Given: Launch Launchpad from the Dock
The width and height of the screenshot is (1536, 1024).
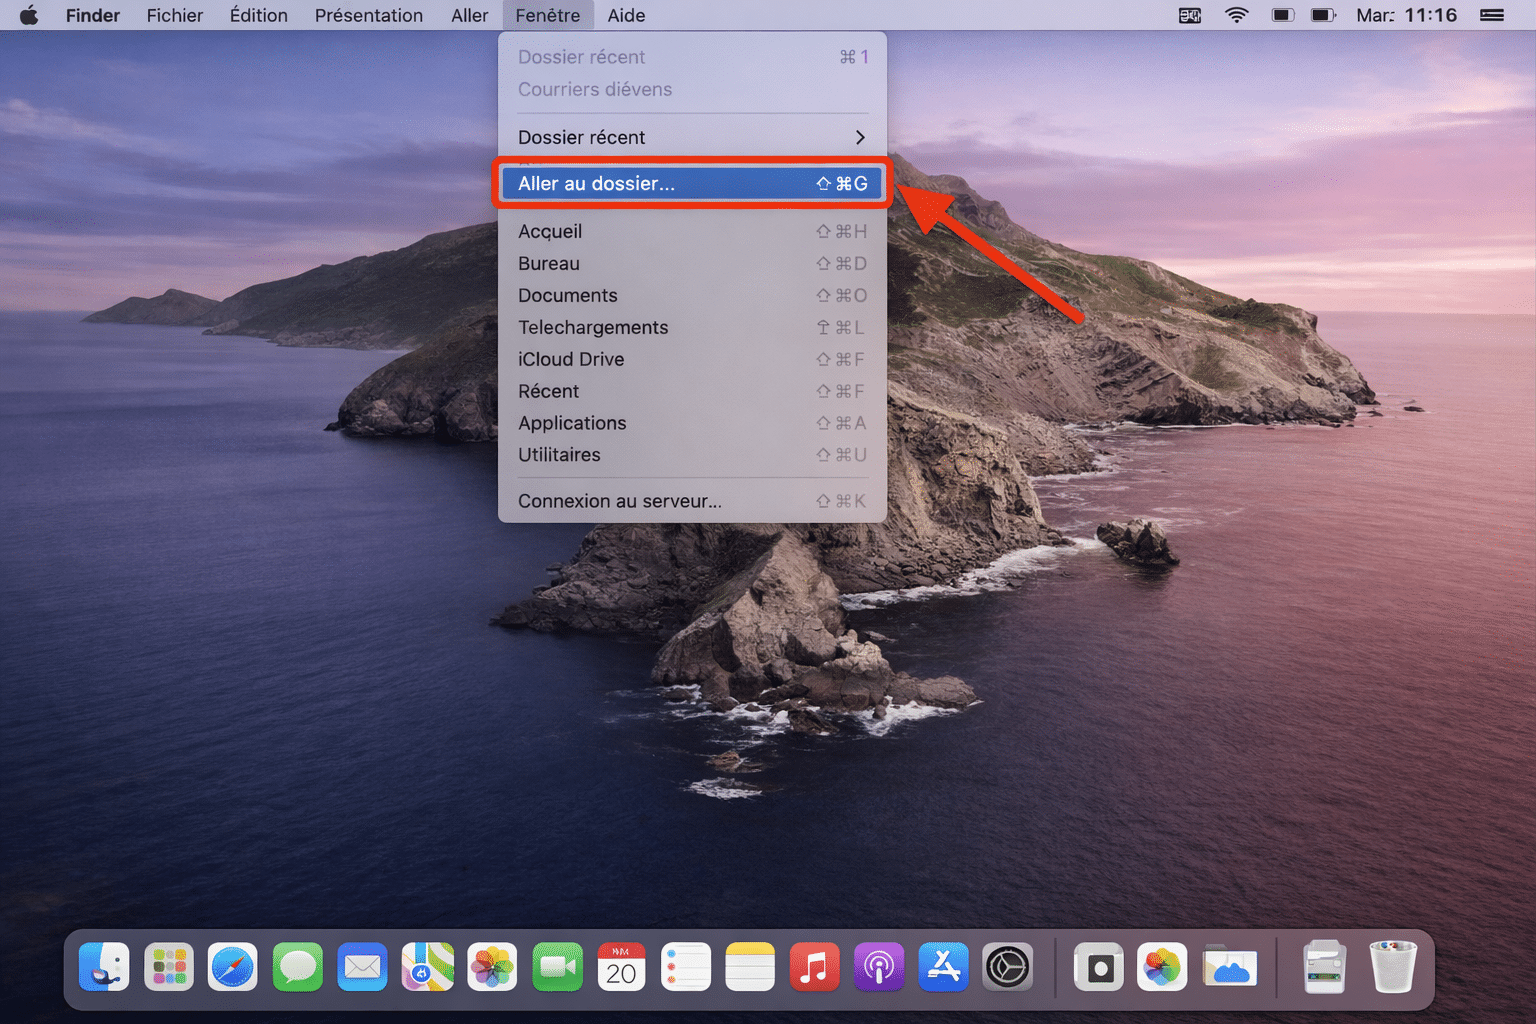Looking at the screenshot, I should coord(169,967).
